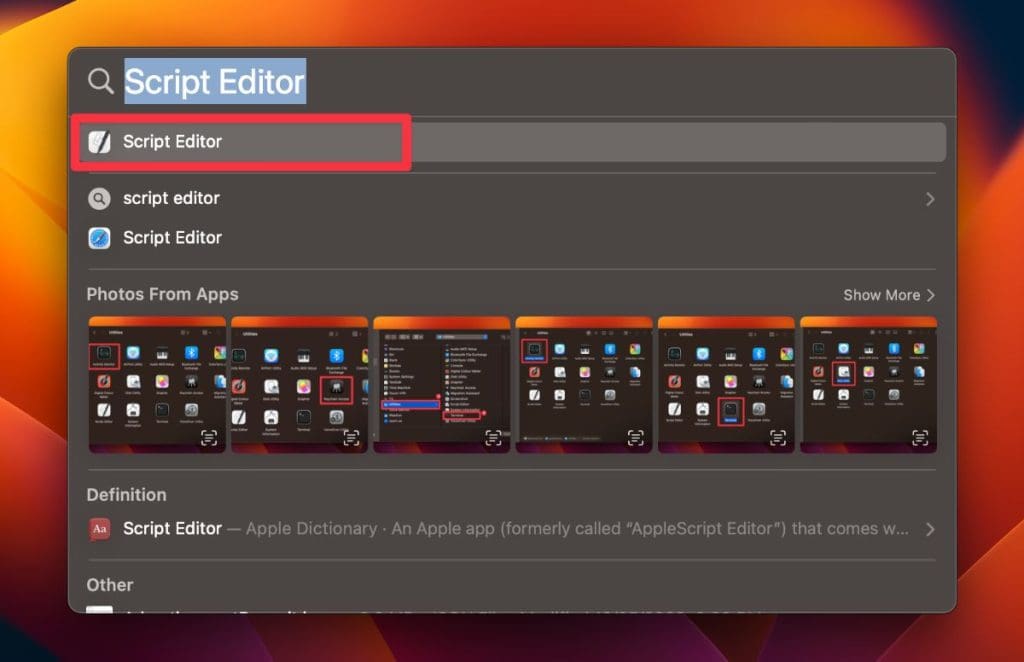Screen dimensions: 1024x662
Task: Click the 'Definition' section heading
Action: [127, 495]
